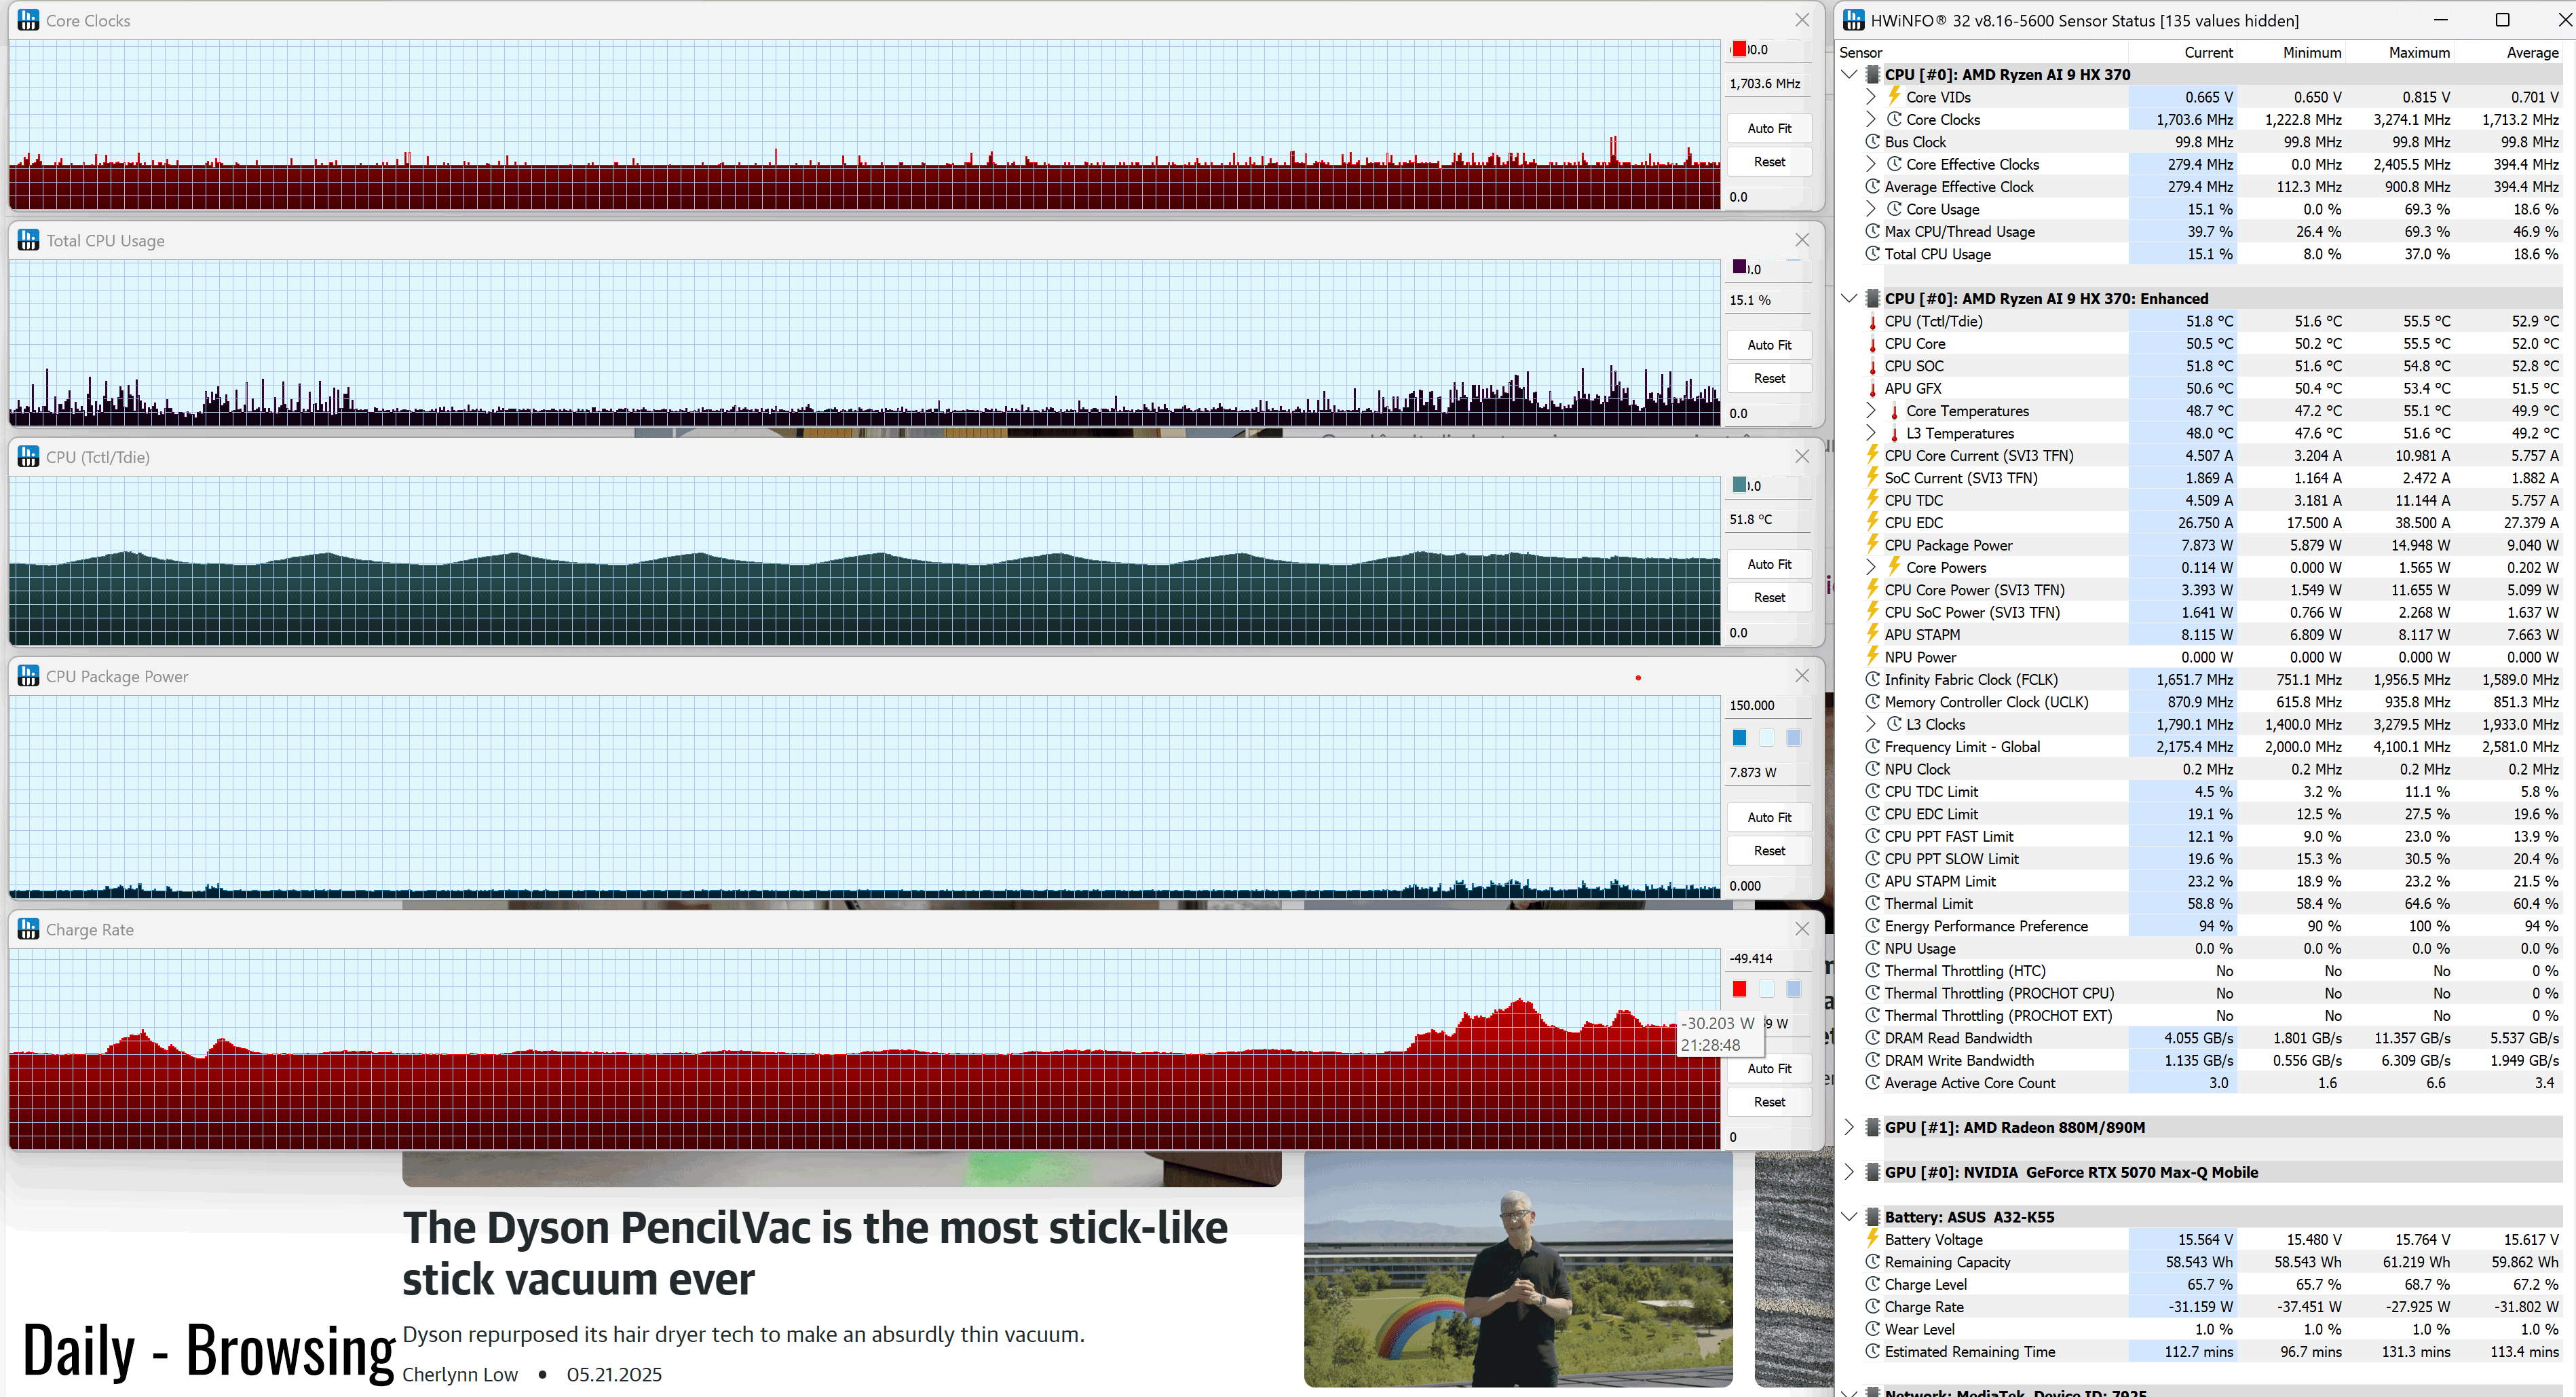The image size is (2576, 1397).
Task: Click chip icon of Battery ASUS A32-K55 group
Action: 1872,1216
